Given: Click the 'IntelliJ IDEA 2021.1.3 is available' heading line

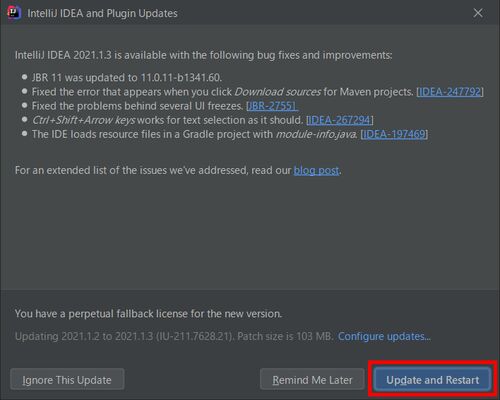Looking at the screenshot, I should coord(203,55).
